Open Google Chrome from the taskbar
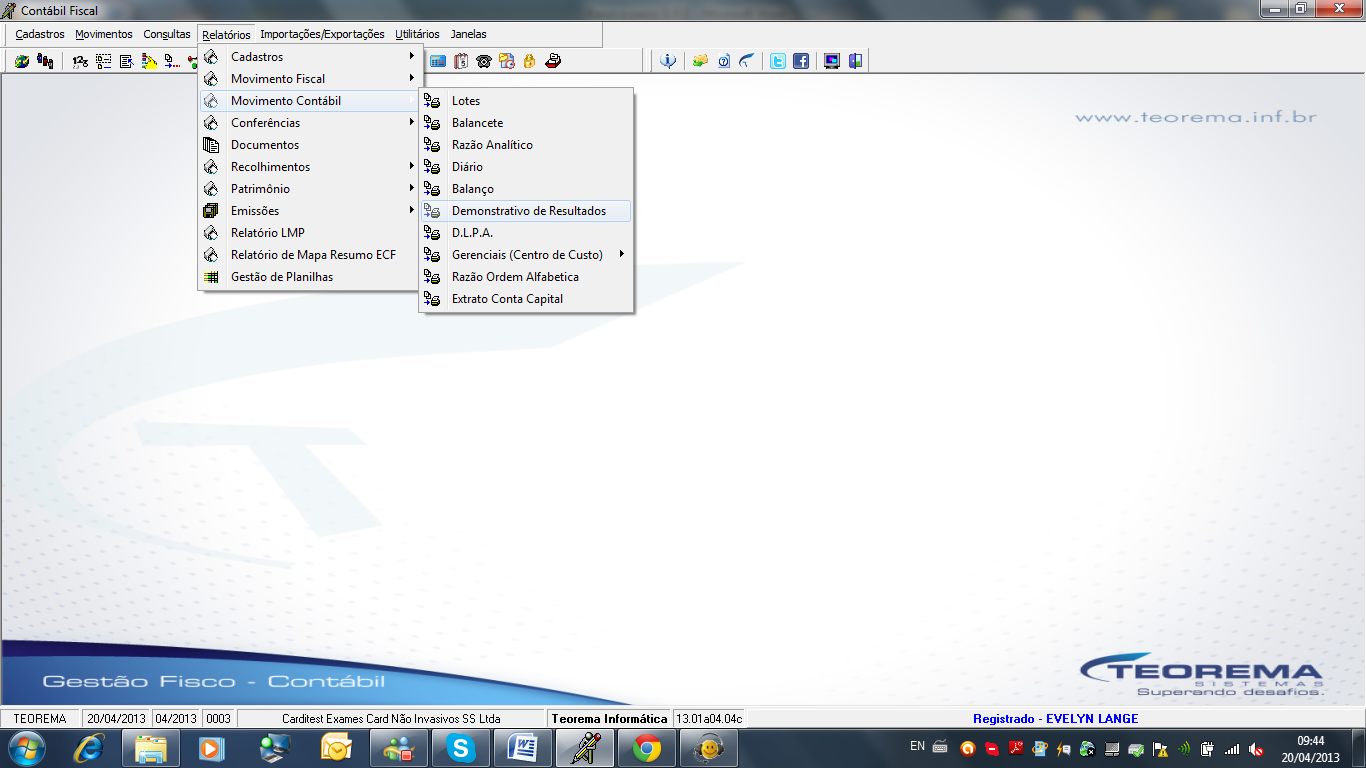Viewport: 1366px width, 768px height. (647, 747)
